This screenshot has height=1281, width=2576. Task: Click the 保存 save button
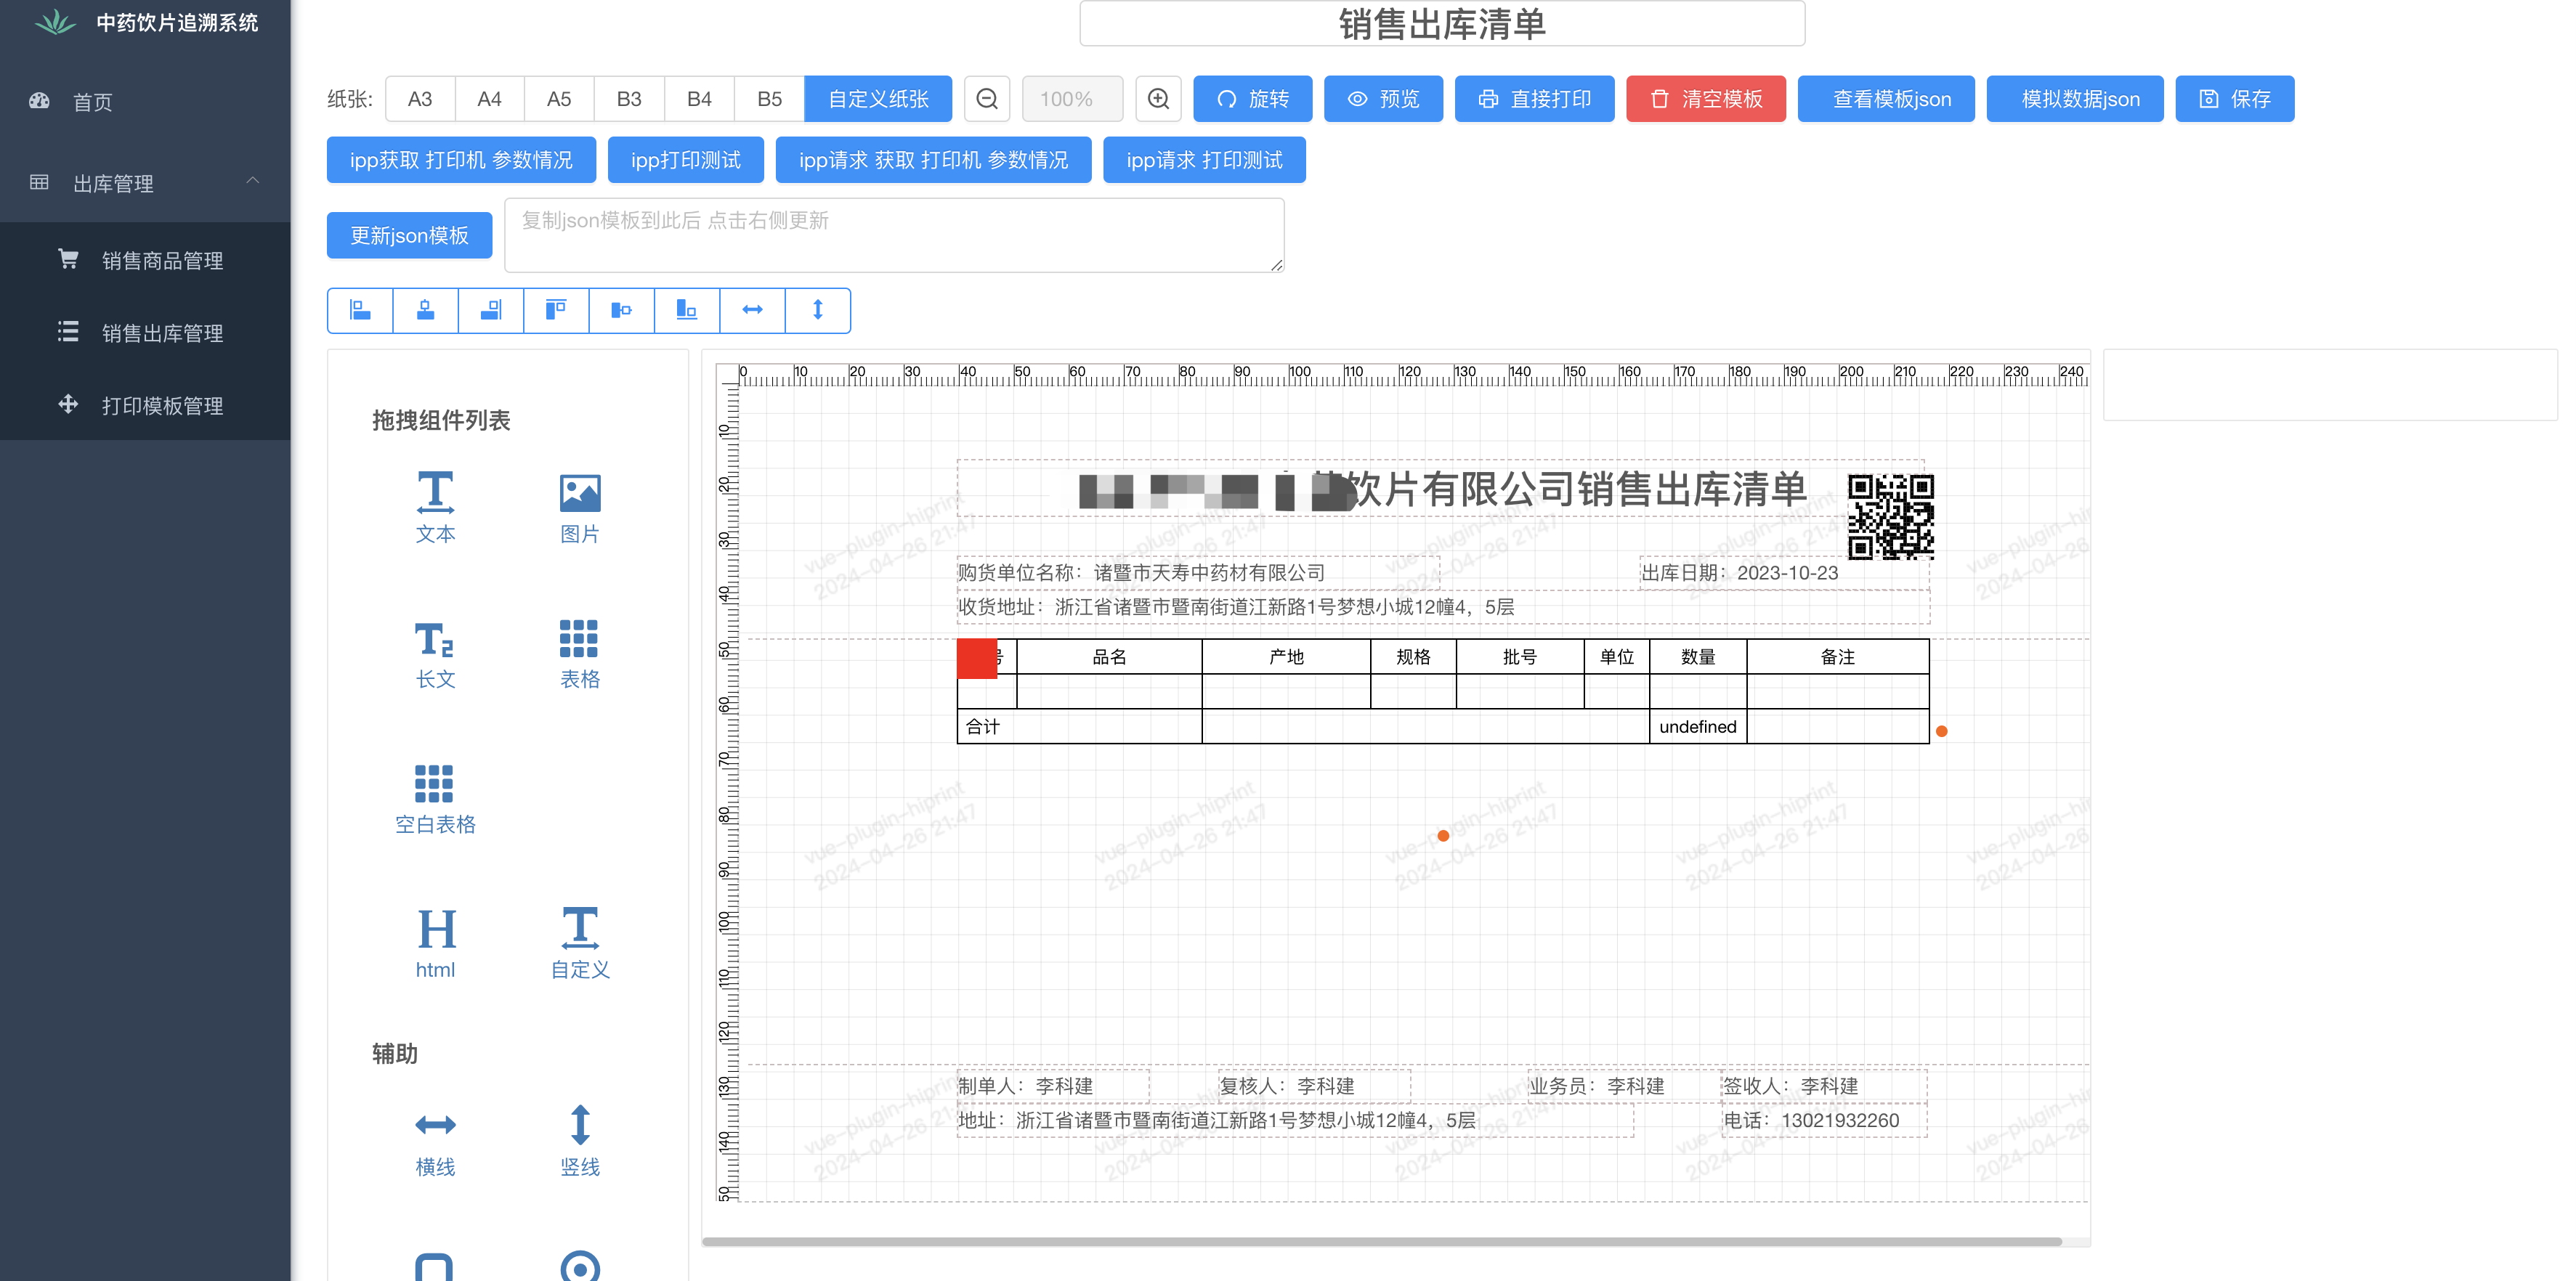[2235, 99]
